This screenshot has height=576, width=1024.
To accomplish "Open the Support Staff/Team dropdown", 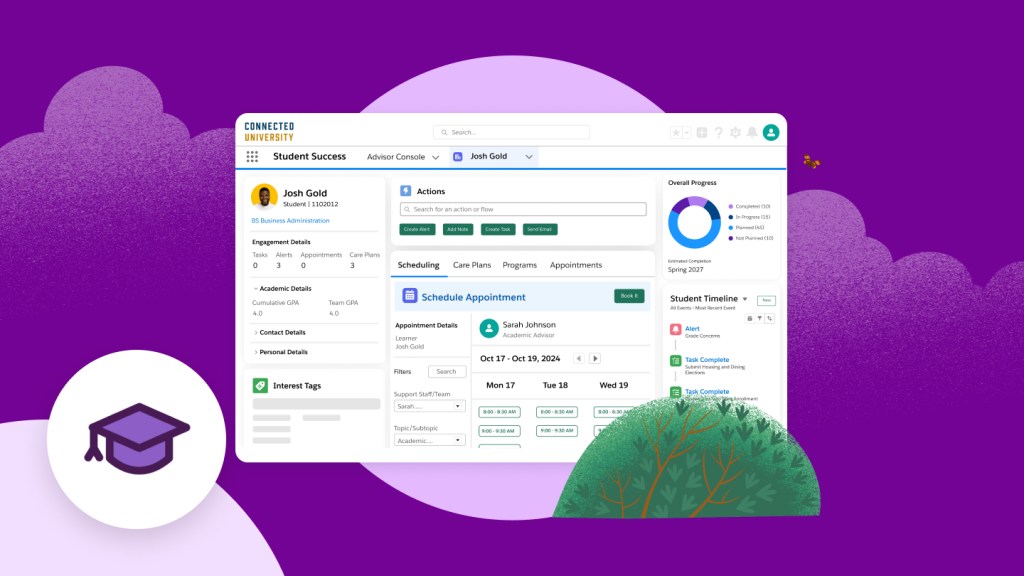I will point(429,406).
